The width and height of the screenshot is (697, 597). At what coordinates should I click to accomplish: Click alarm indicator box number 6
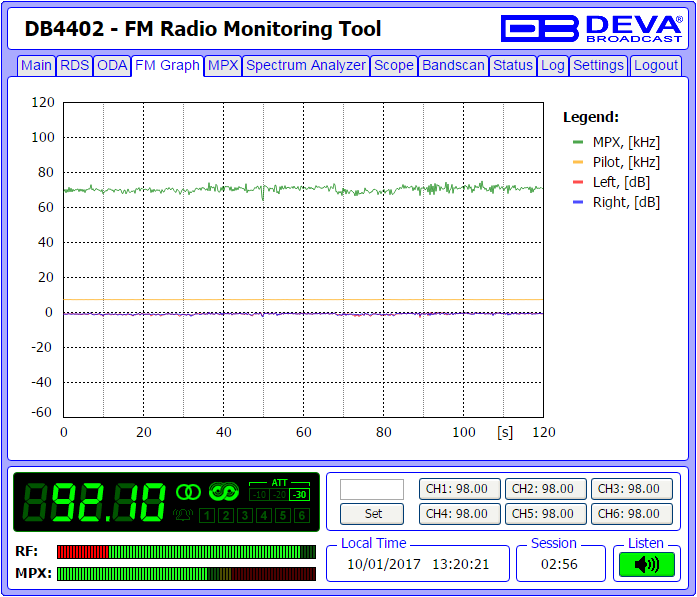tap(302, 516)
